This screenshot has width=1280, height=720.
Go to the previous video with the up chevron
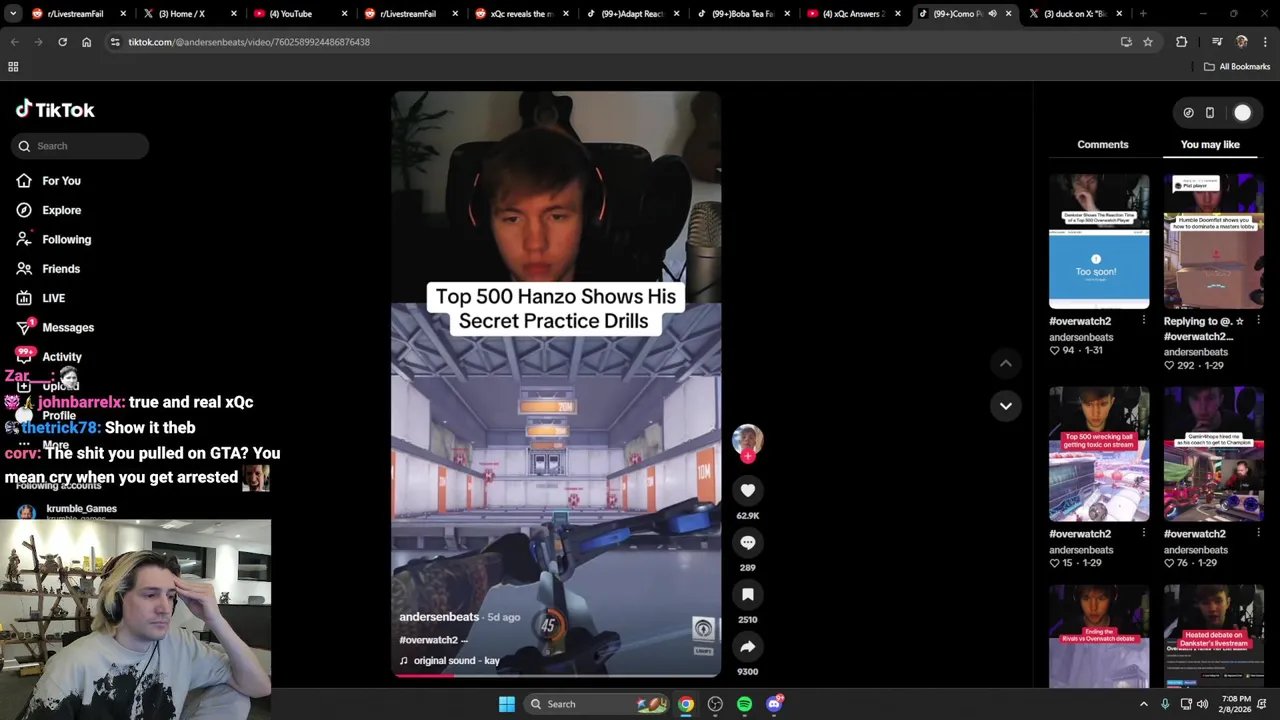(x=1005, y=364)
